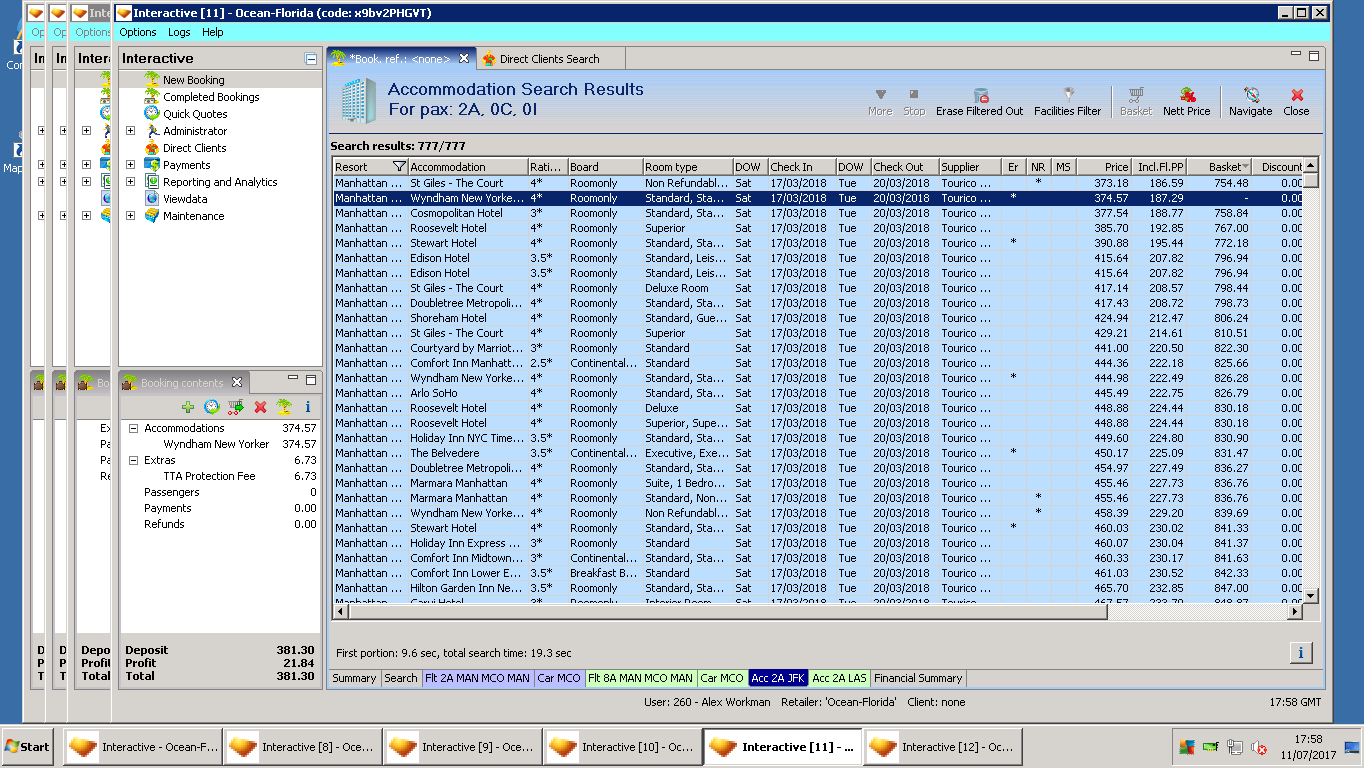Select the The Belvedere row
Image resolution: width=1364 pixels, height=768 pixels.
click(819, 453)
